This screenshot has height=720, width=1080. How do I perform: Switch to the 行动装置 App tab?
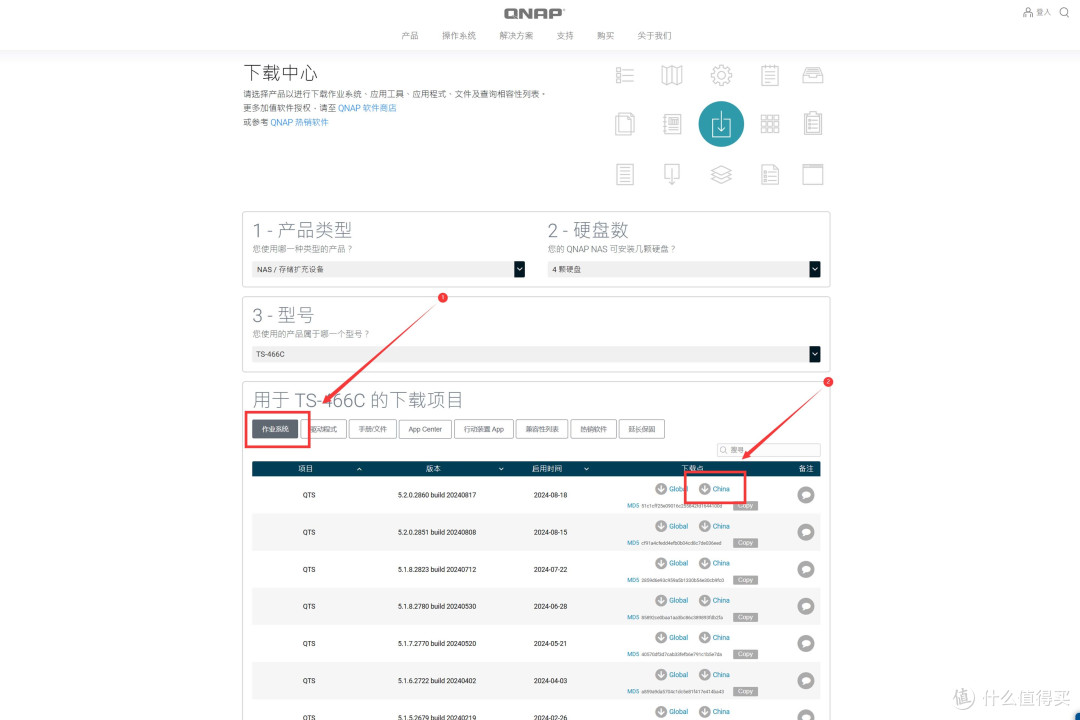click(484, 429)
